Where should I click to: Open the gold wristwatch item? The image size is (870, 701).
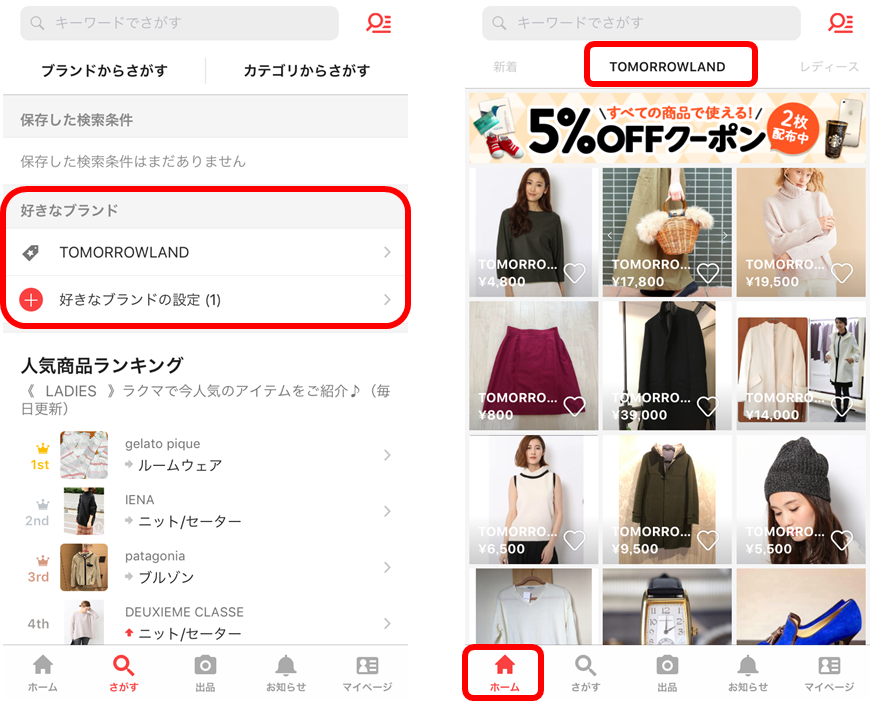[667, 606]
